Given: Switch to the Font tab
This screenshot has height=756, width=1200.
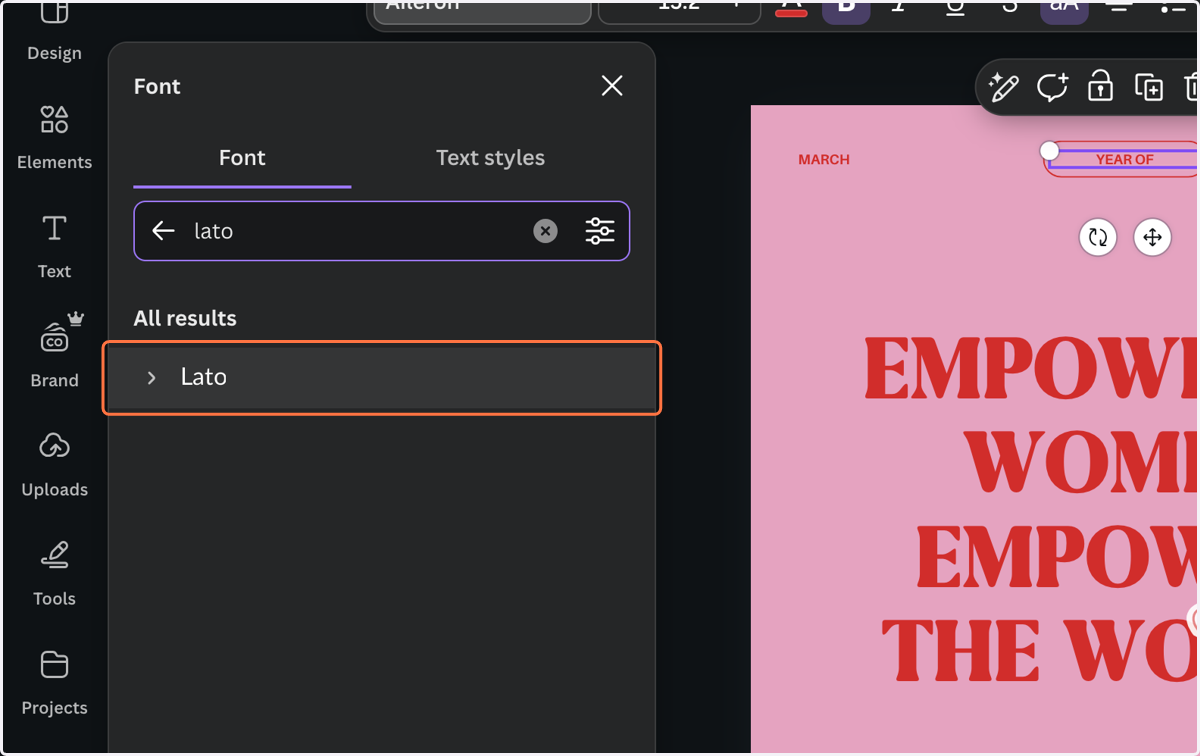Looking at the screenshot, I should [x=242, y=158].
